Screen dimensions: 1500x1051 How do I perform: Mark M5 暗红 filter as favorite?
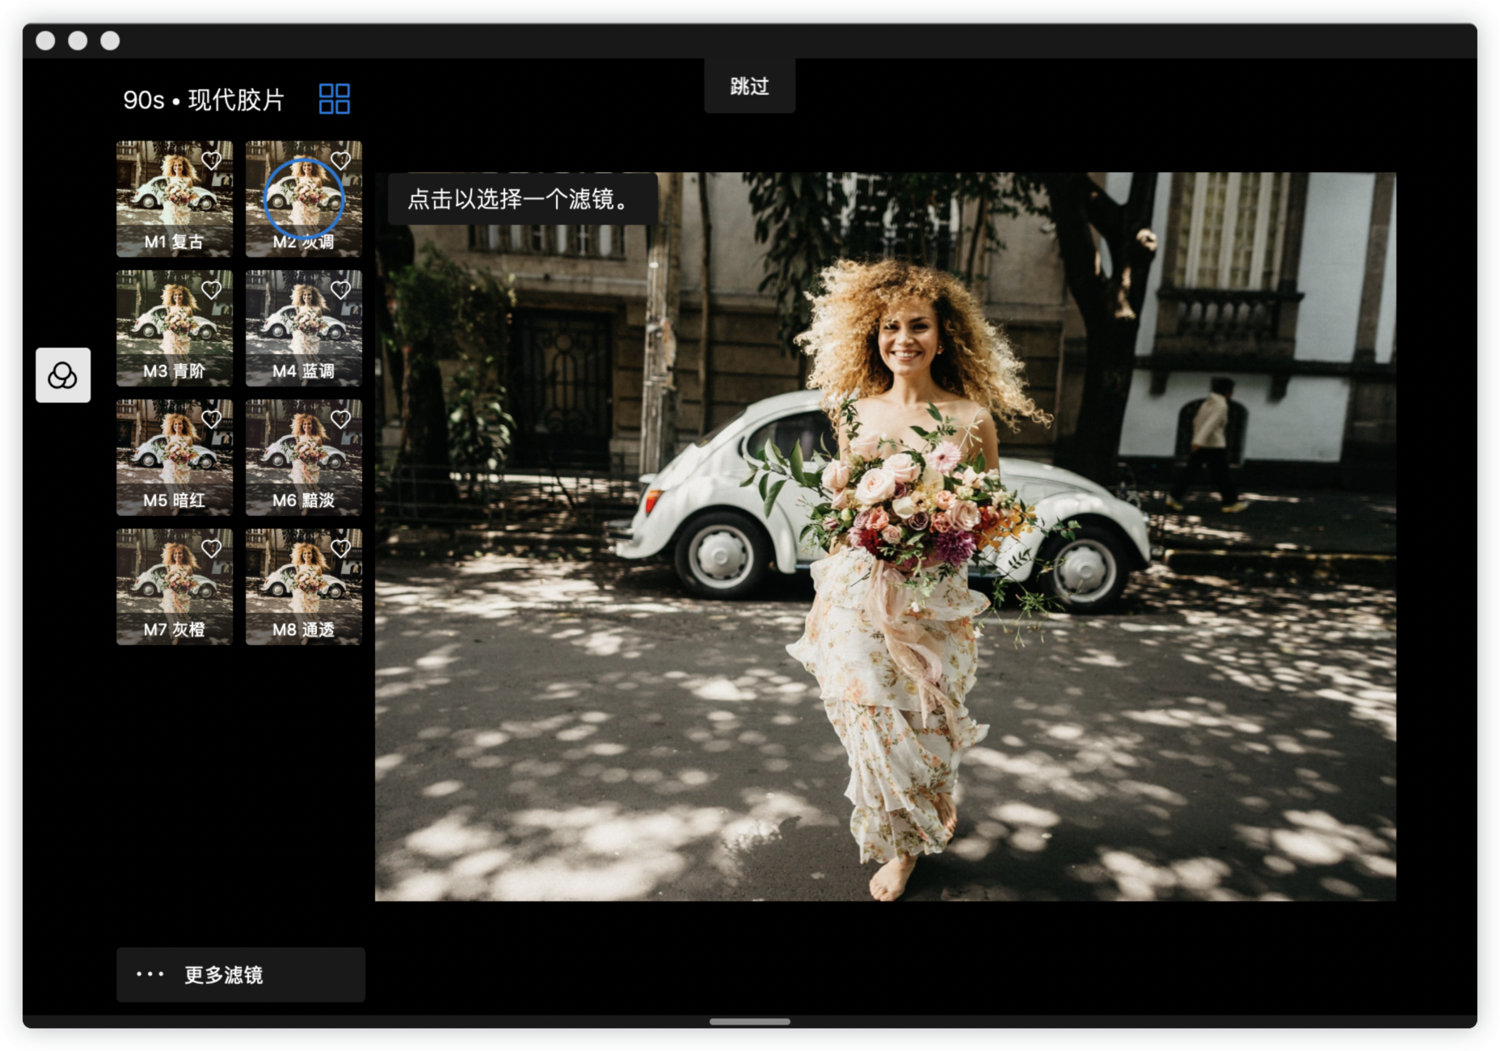211,419
